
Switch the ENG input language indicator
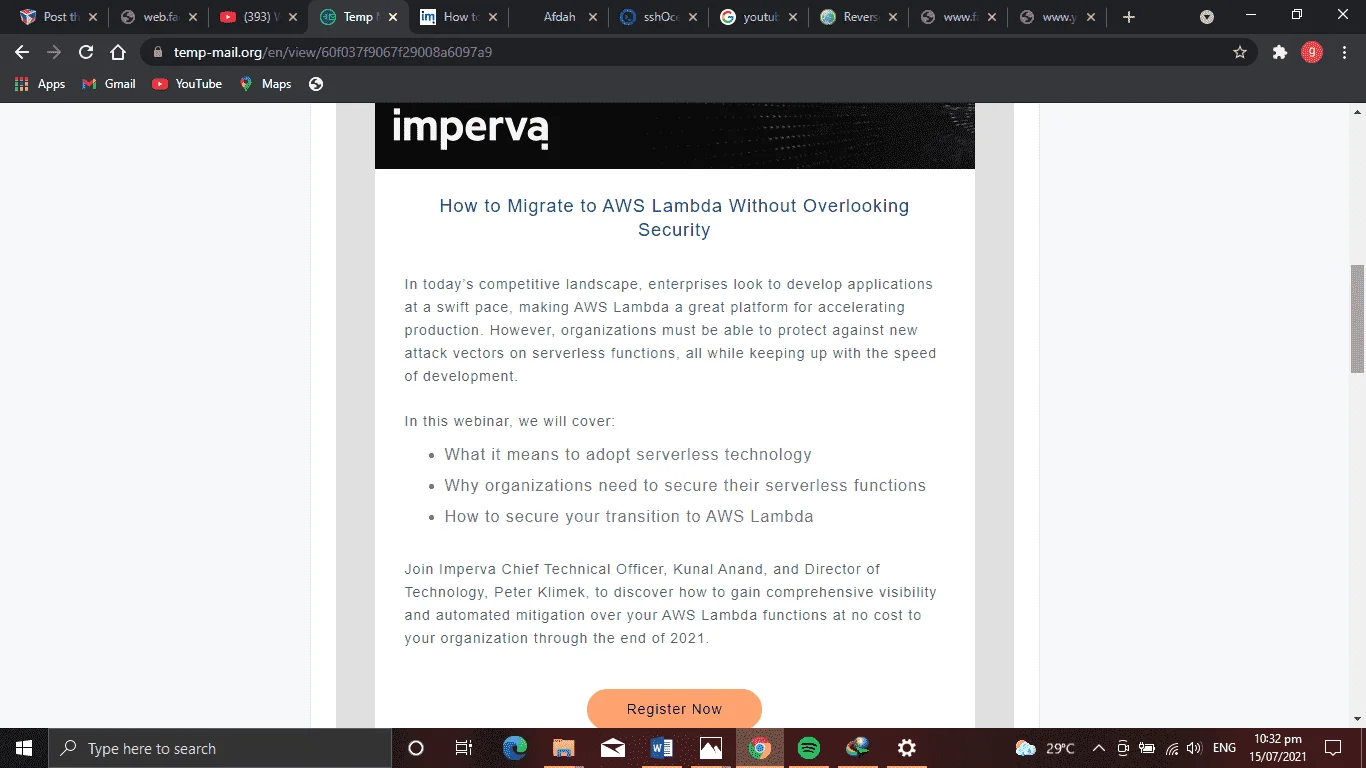pos(1224,748)
